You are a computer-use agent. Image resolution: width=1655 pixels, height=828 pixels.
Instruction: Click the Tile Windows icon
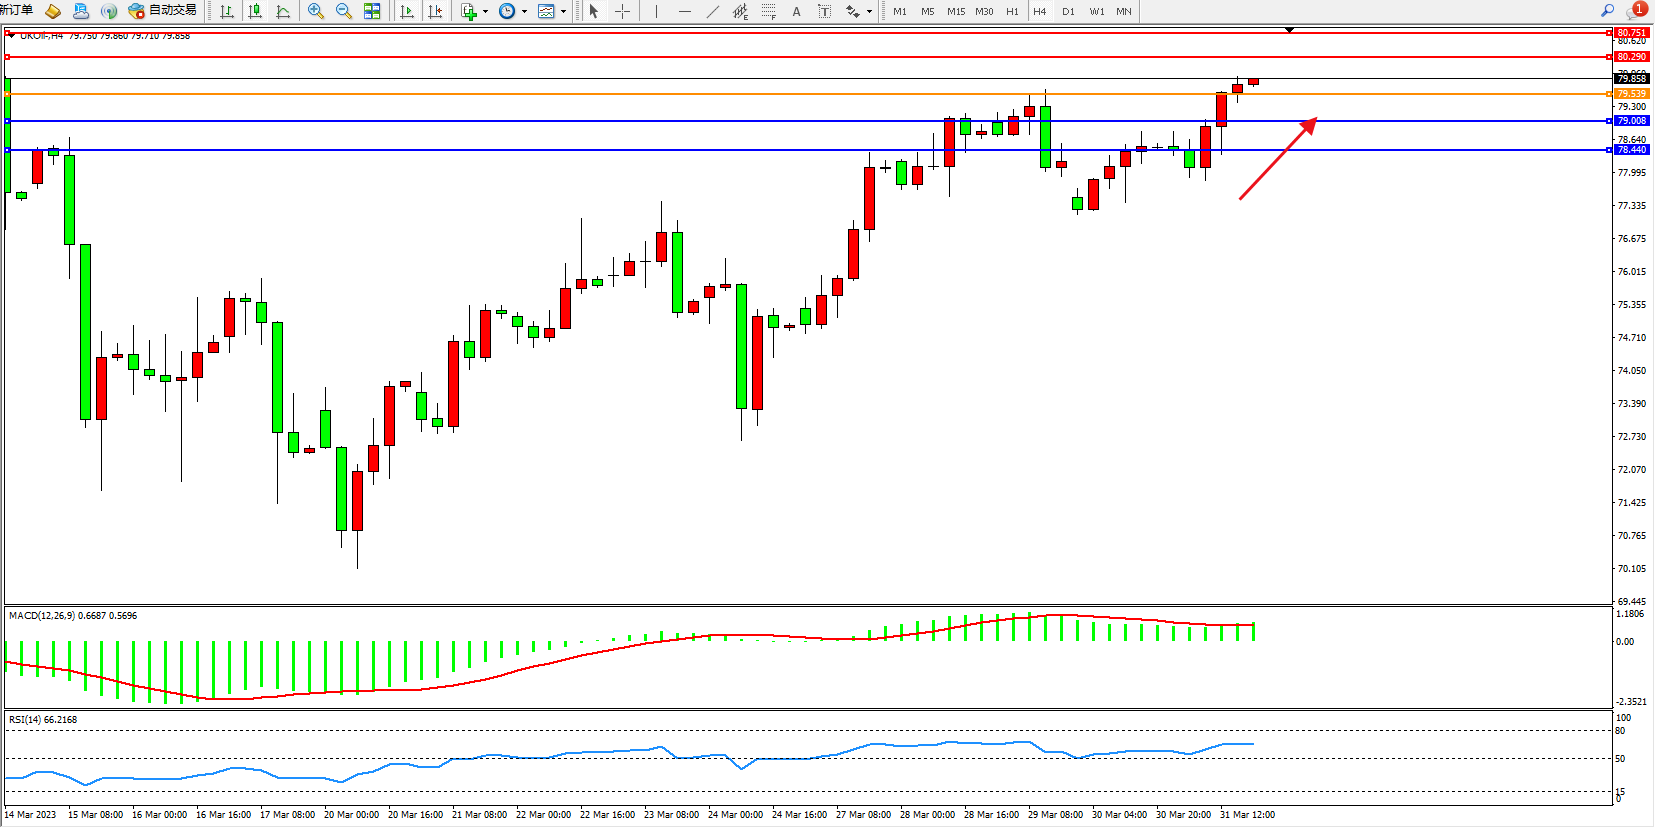tap(372, 11)
